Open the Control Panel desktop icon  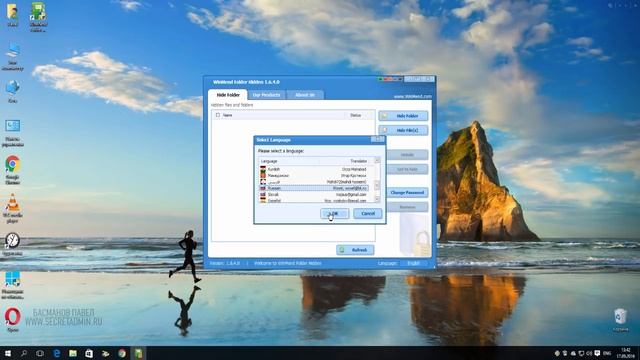click(x=13, y=133)
